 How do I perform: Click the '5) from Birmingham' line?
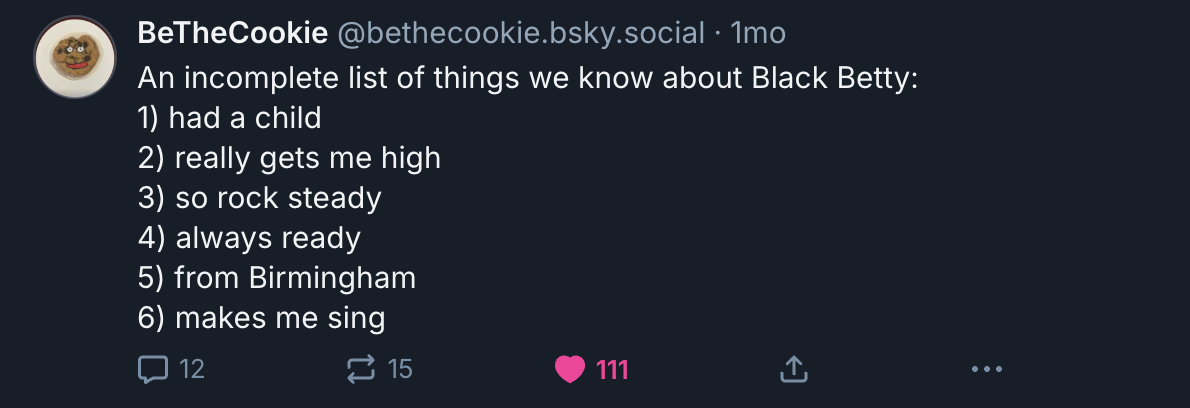[277, 278]
